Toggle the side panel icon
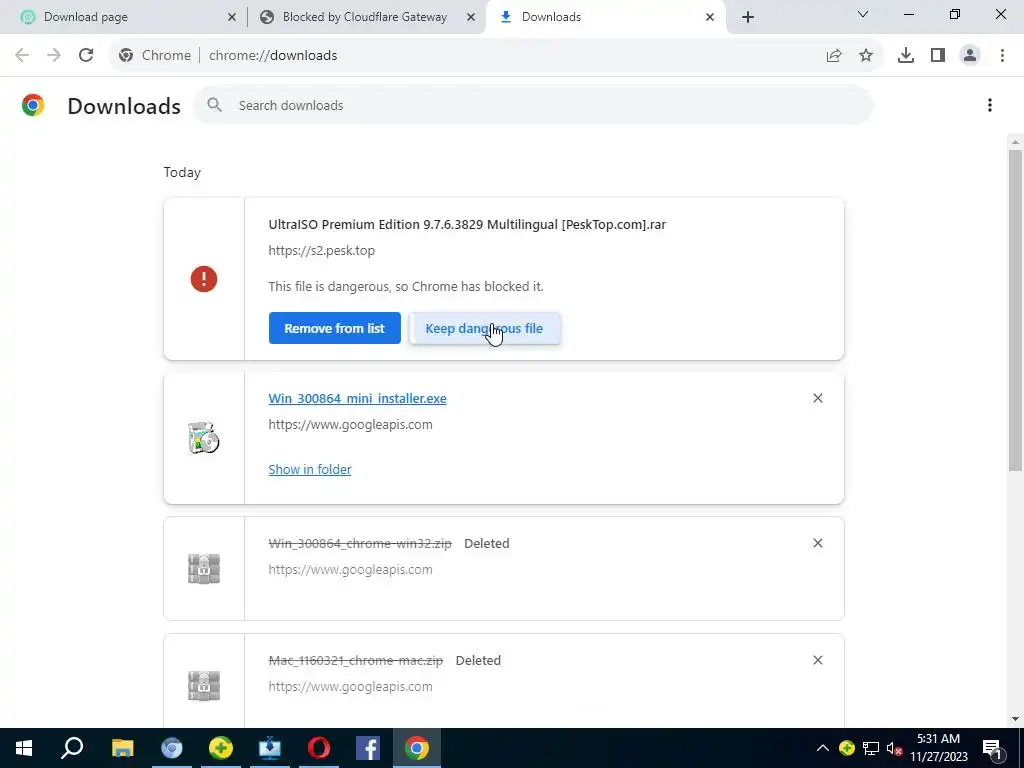 [938, 56]
